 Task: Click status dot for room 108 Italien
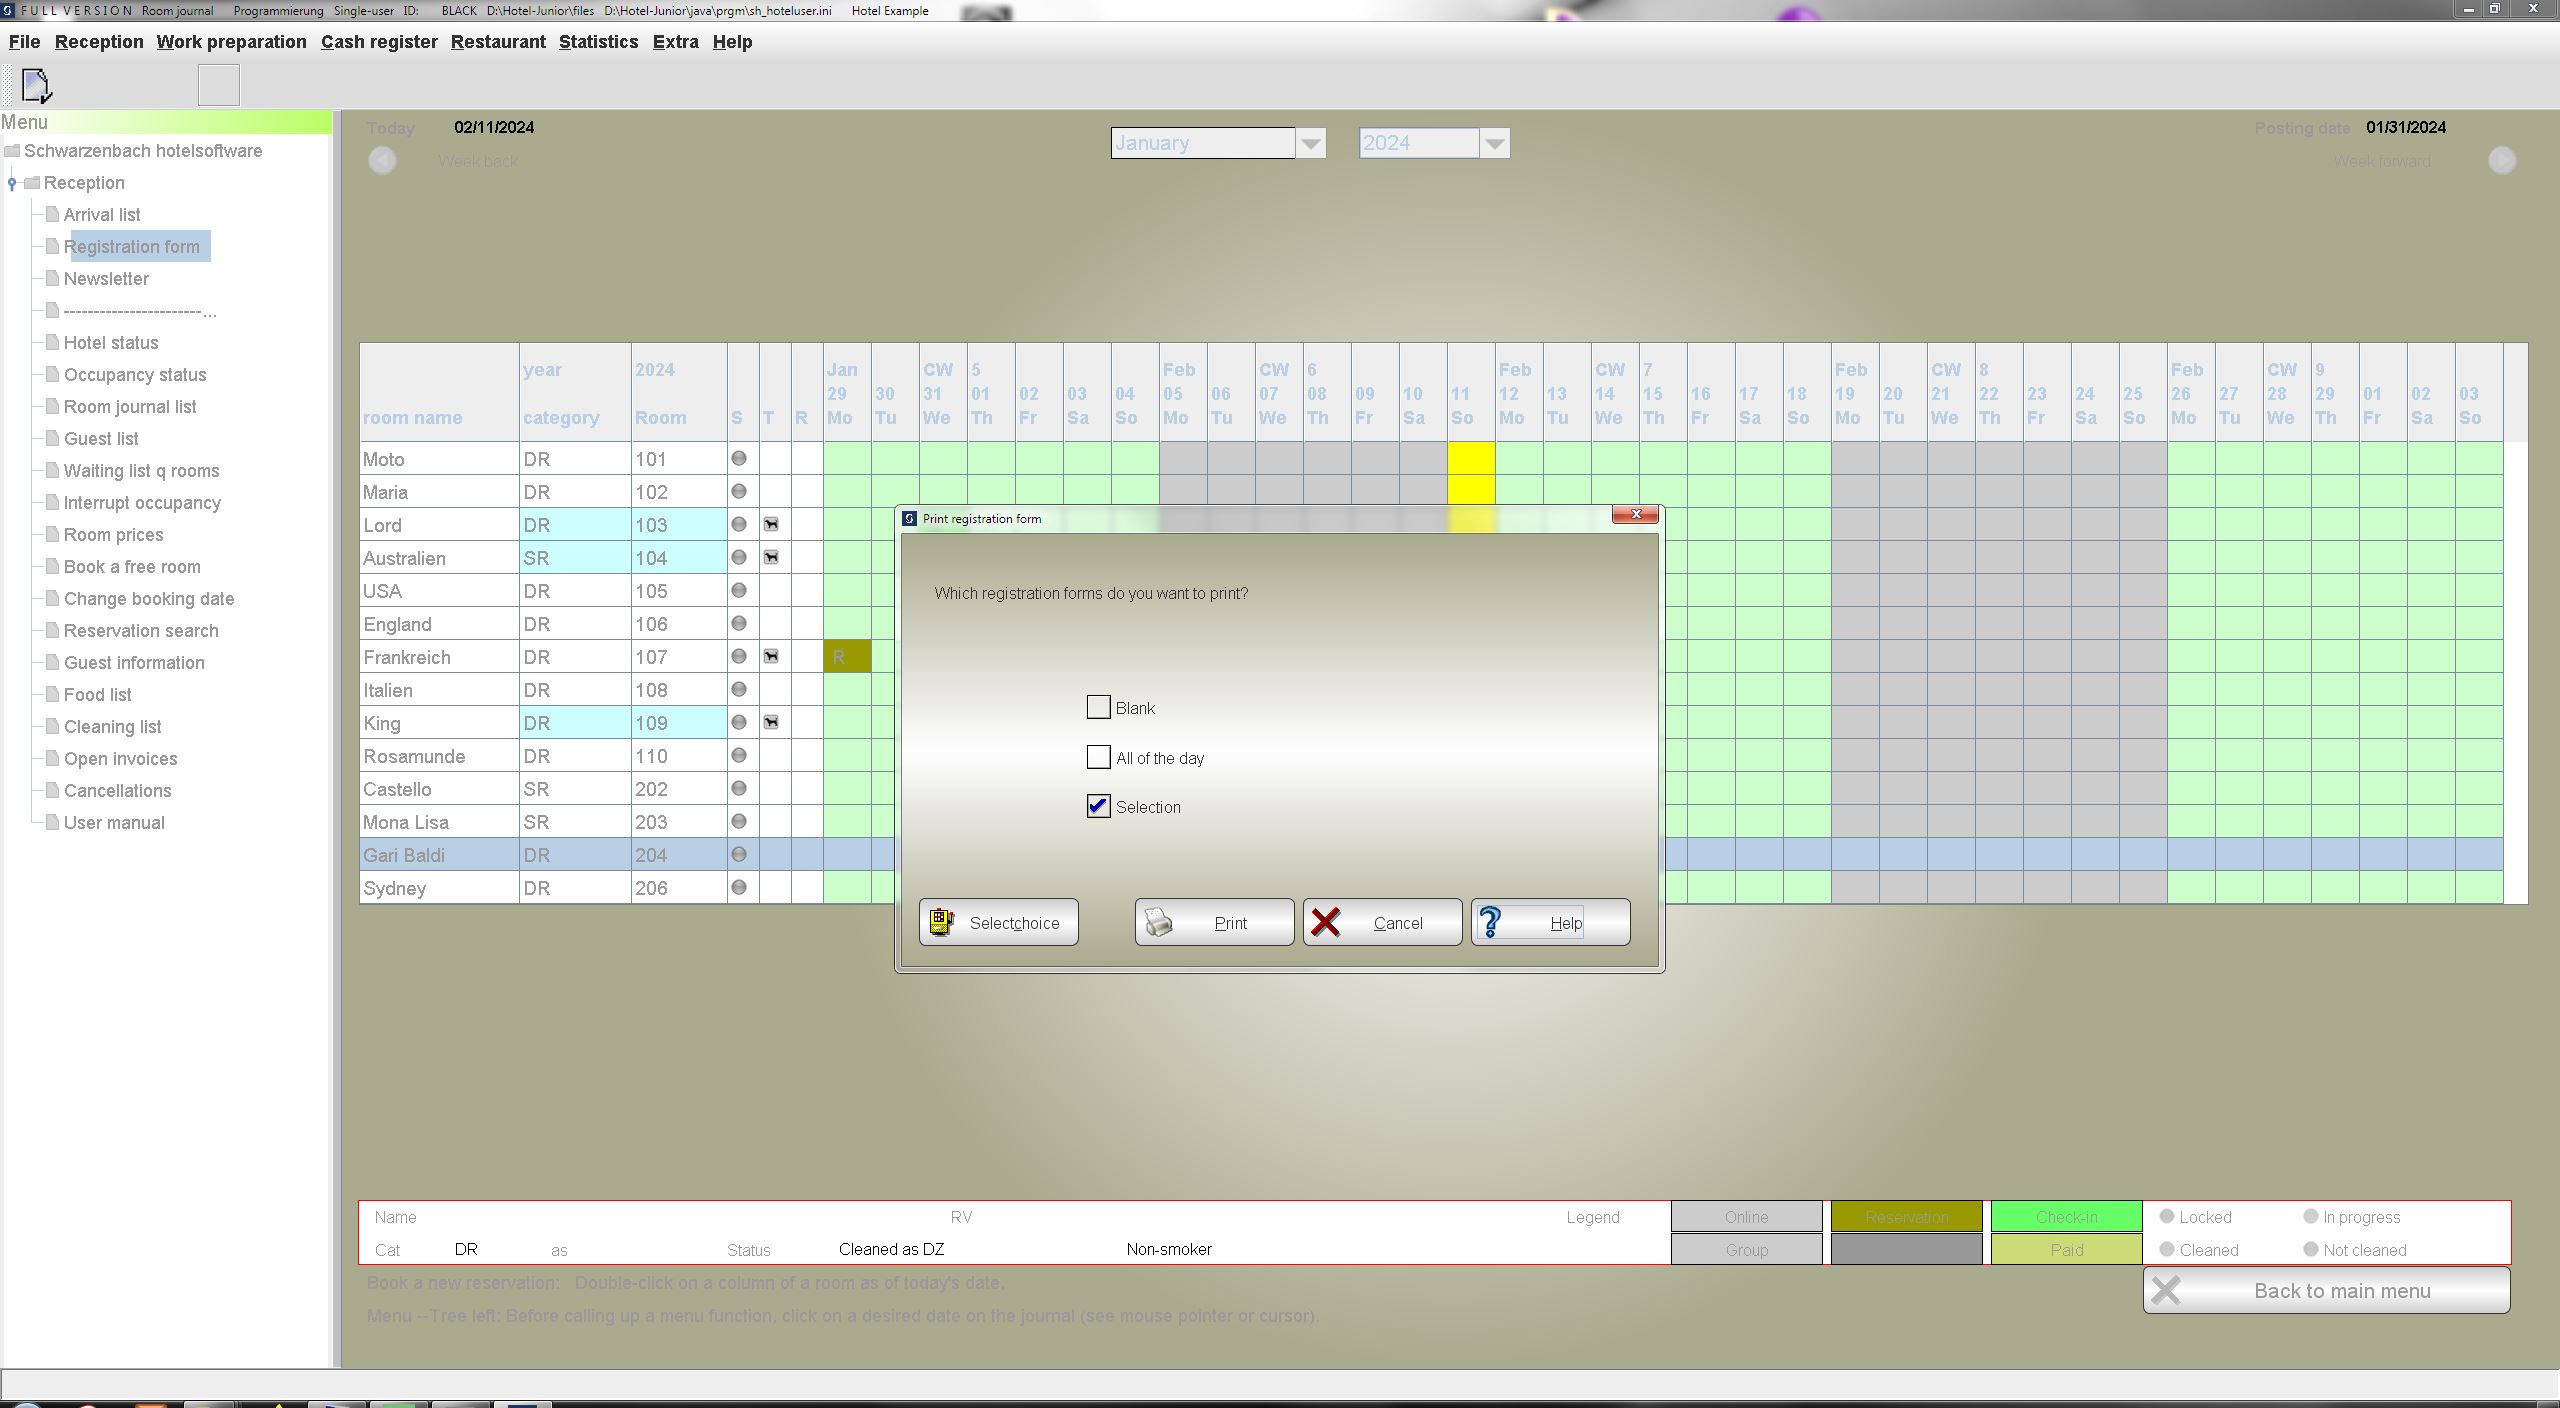coord(739,689)
